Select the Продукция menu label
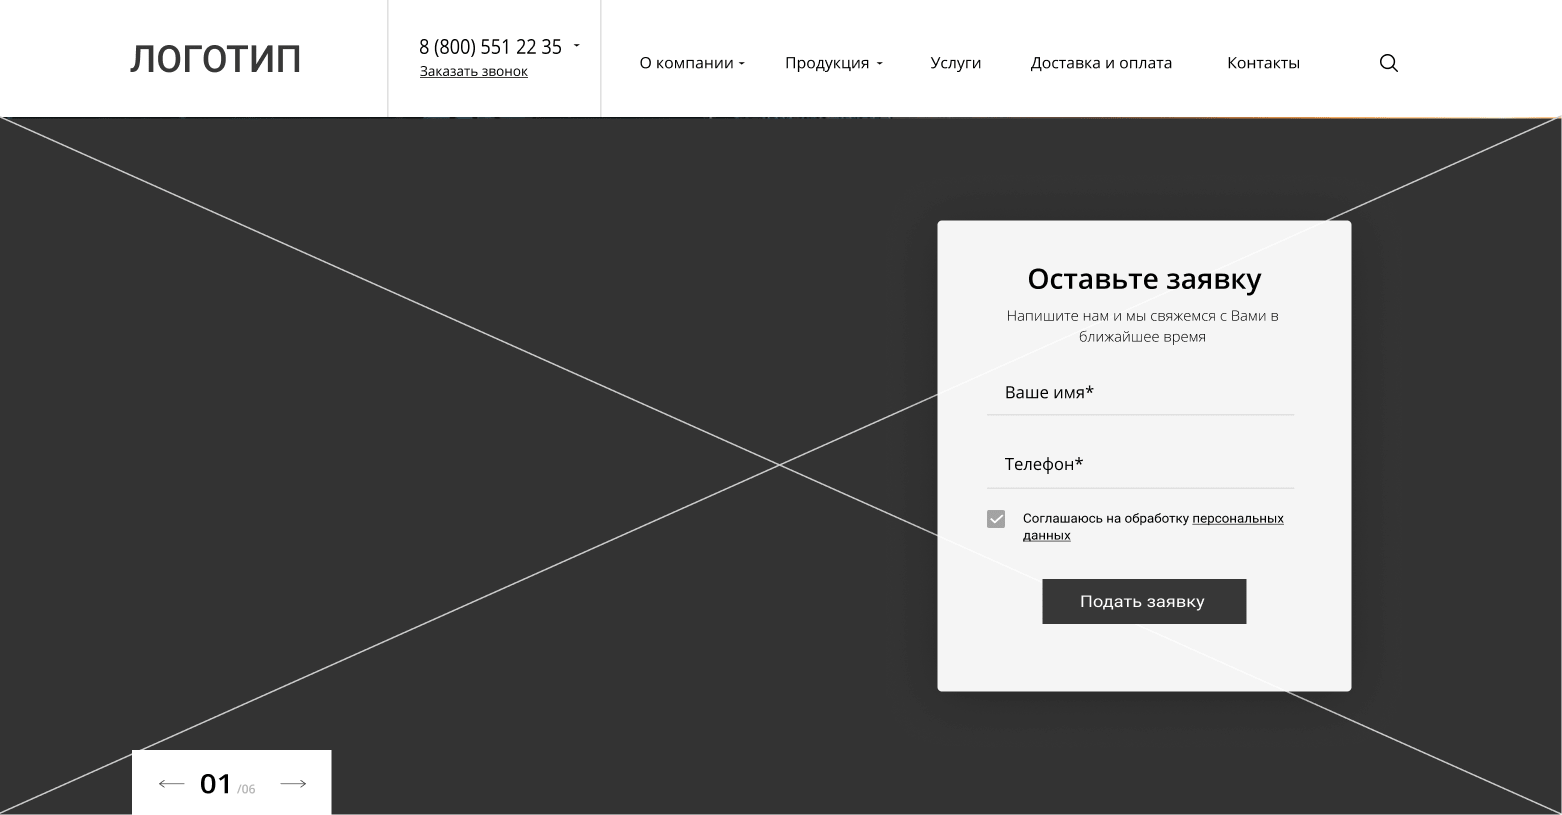Screen dimensions: 1562x815 point(826,63)
